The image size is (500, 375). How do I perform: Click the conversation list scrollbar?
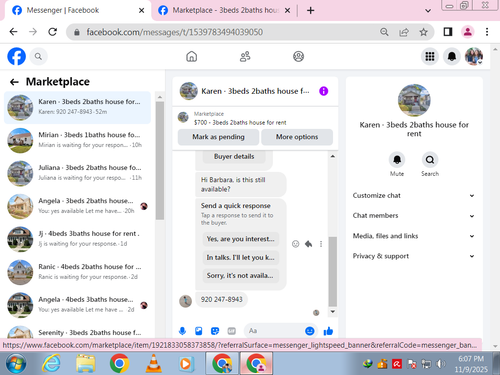pyautogui.click(x=160, y=160)
